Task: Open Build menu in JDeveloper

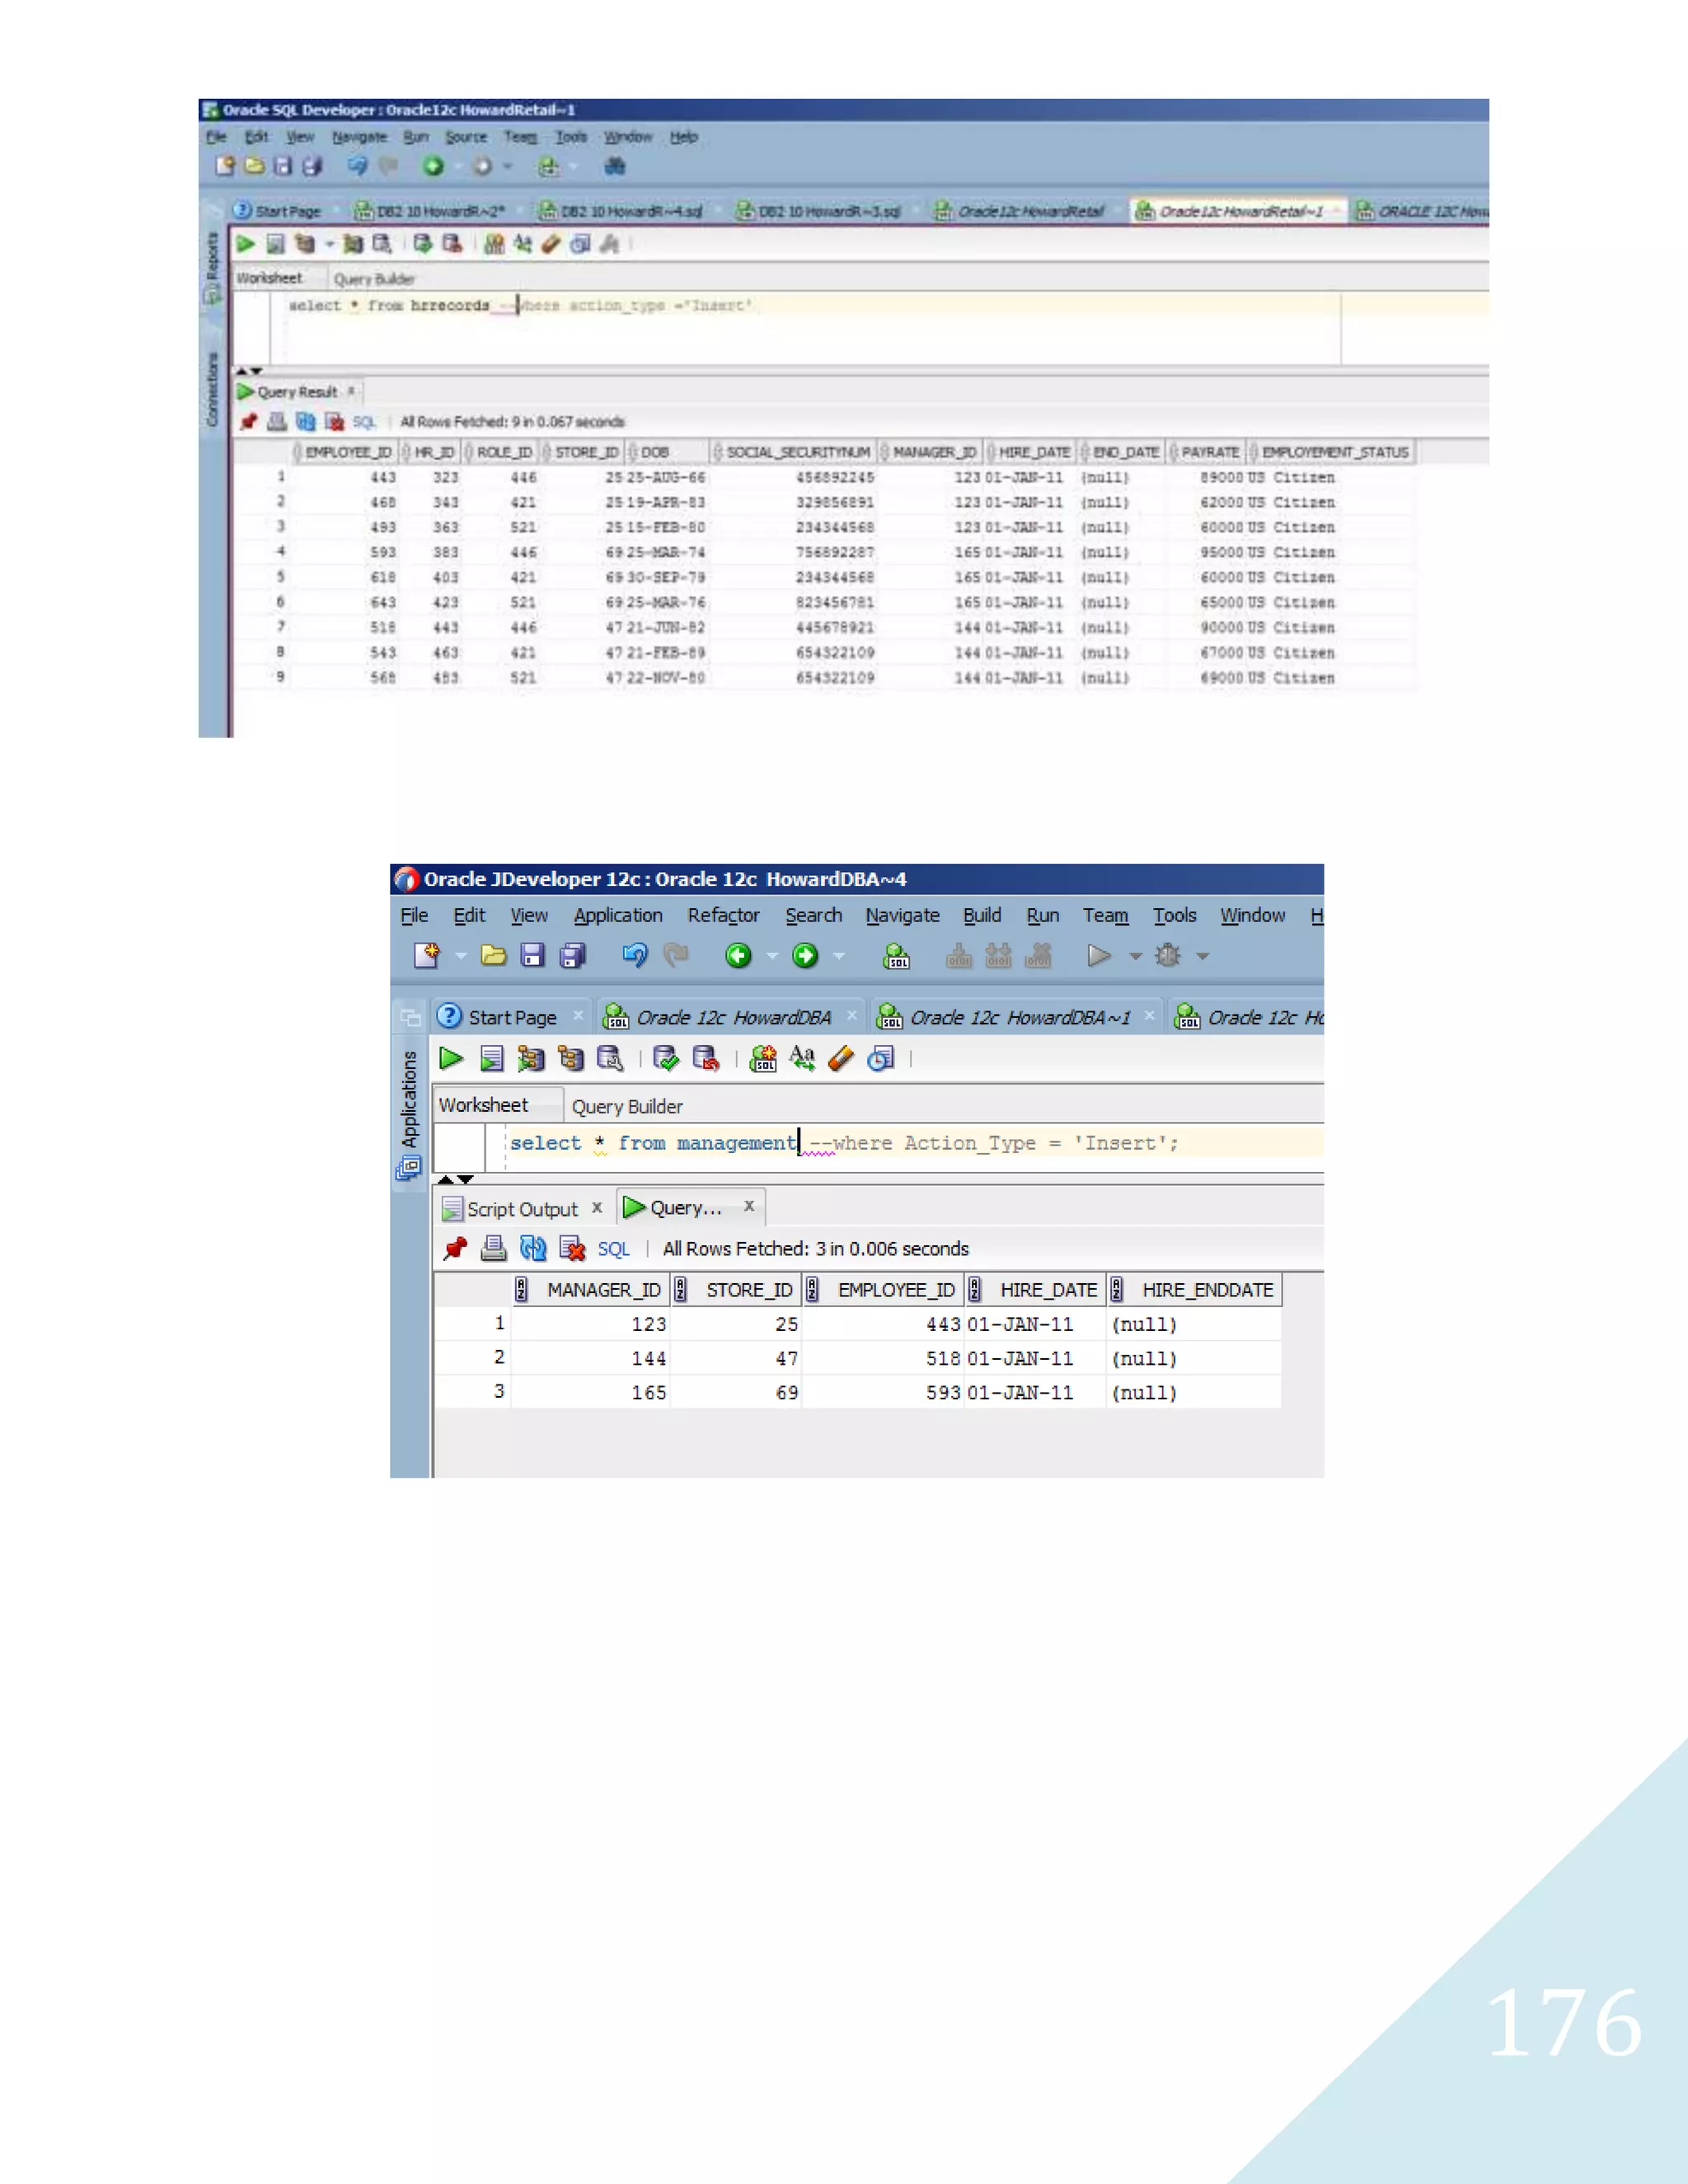Action: click(982, 915)
